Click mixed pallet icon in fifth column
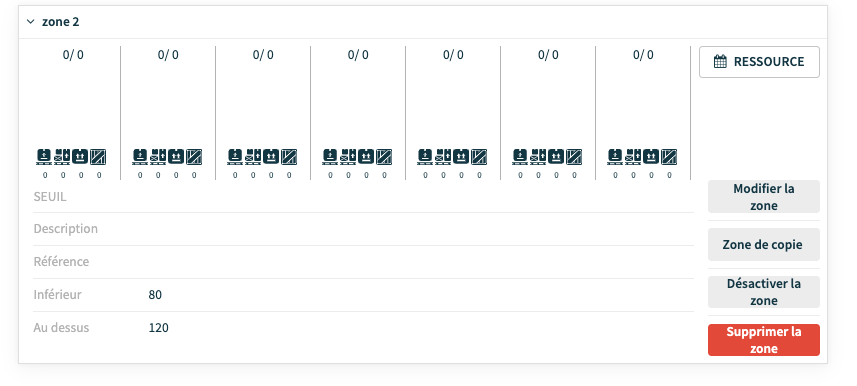 point(443,157)
